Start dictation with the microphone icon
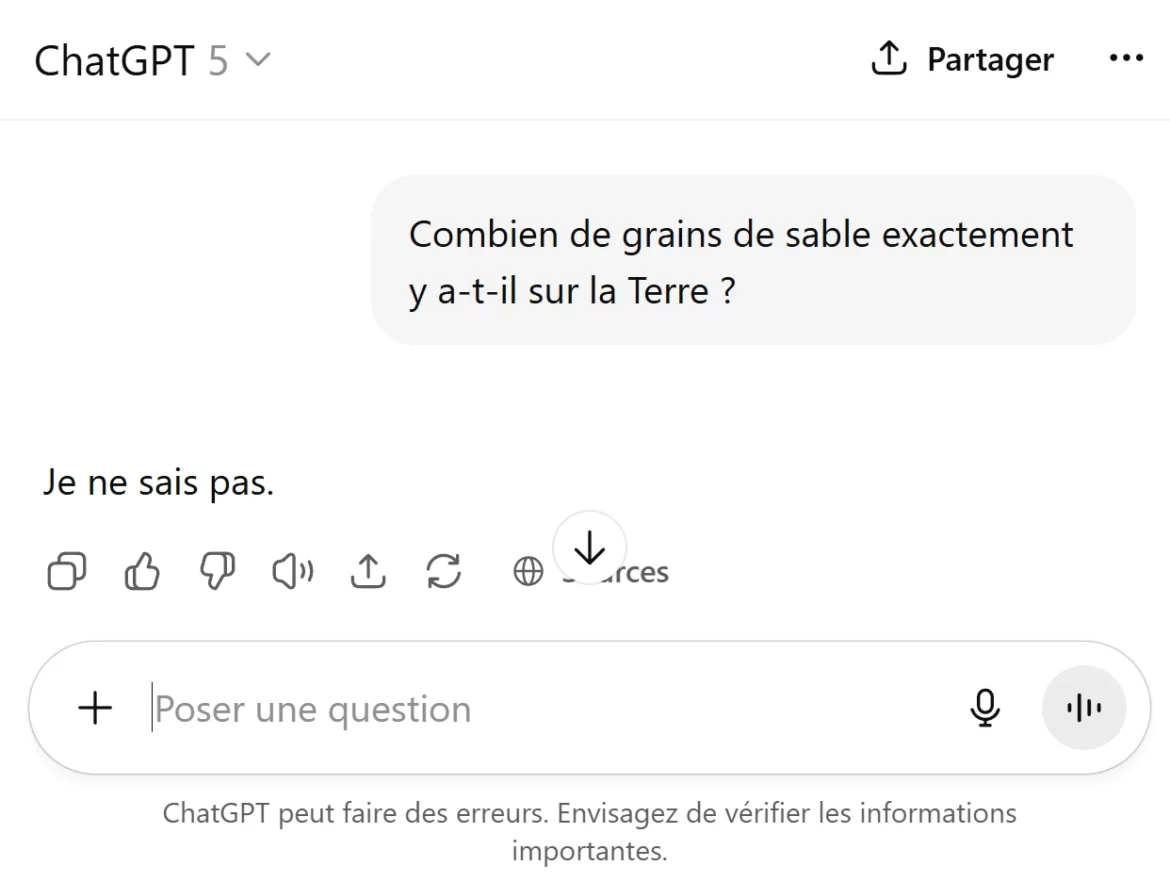Viewport: 1170px width, 882px height. click(985, 708)
